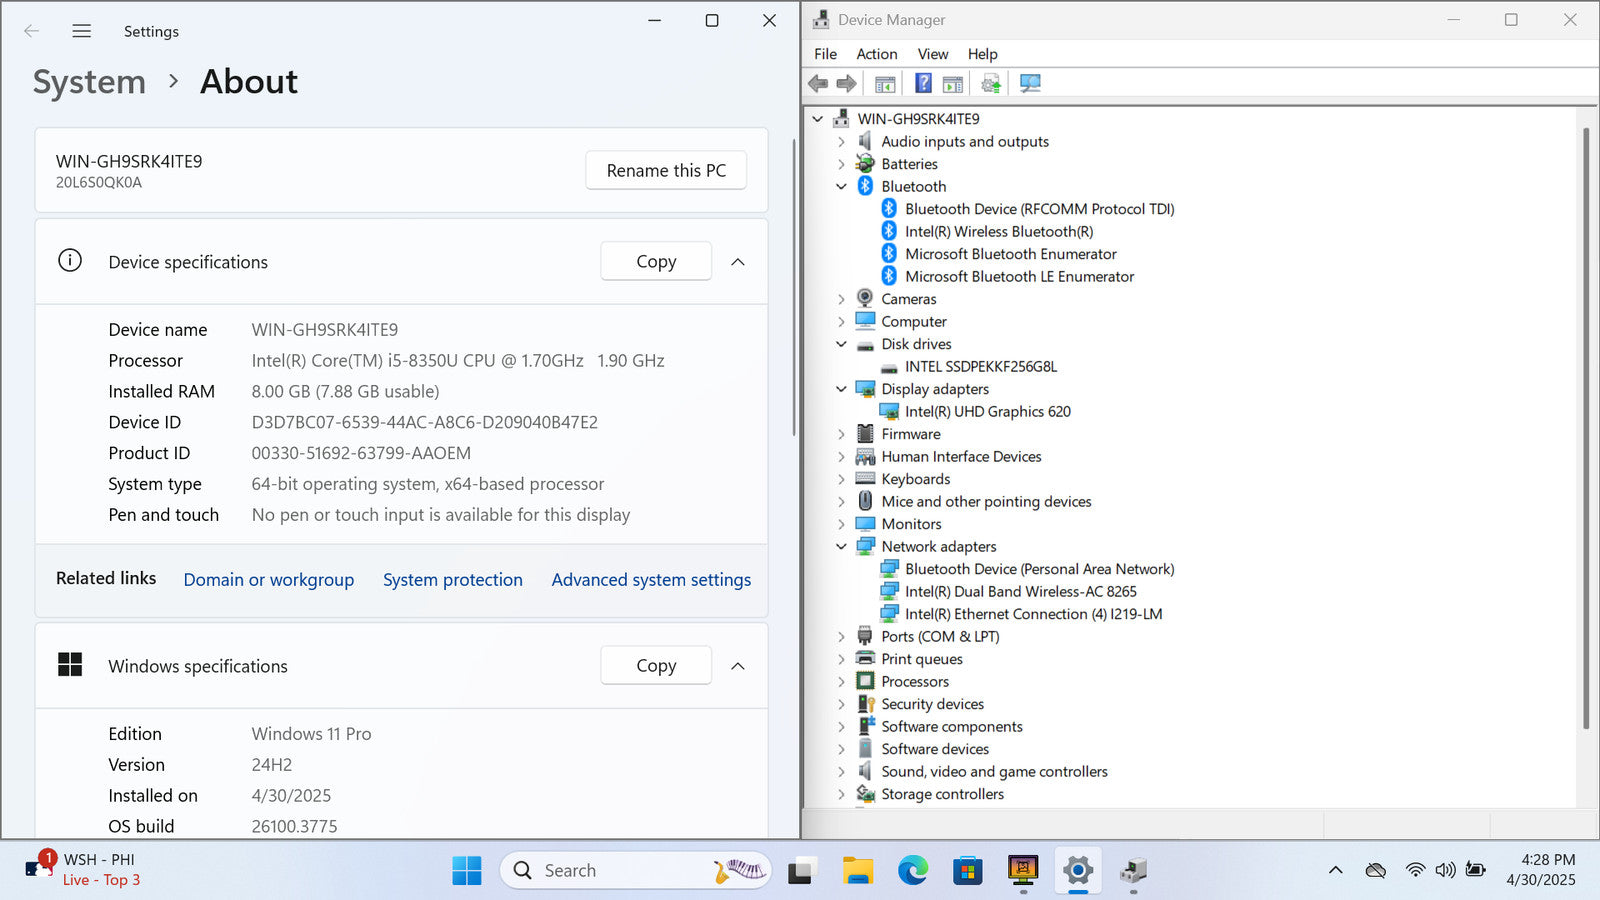Select Microsoft Bluetooth LE Enumerator
This screenshot has height=900, width=1600.
(x=1020, y=276)
